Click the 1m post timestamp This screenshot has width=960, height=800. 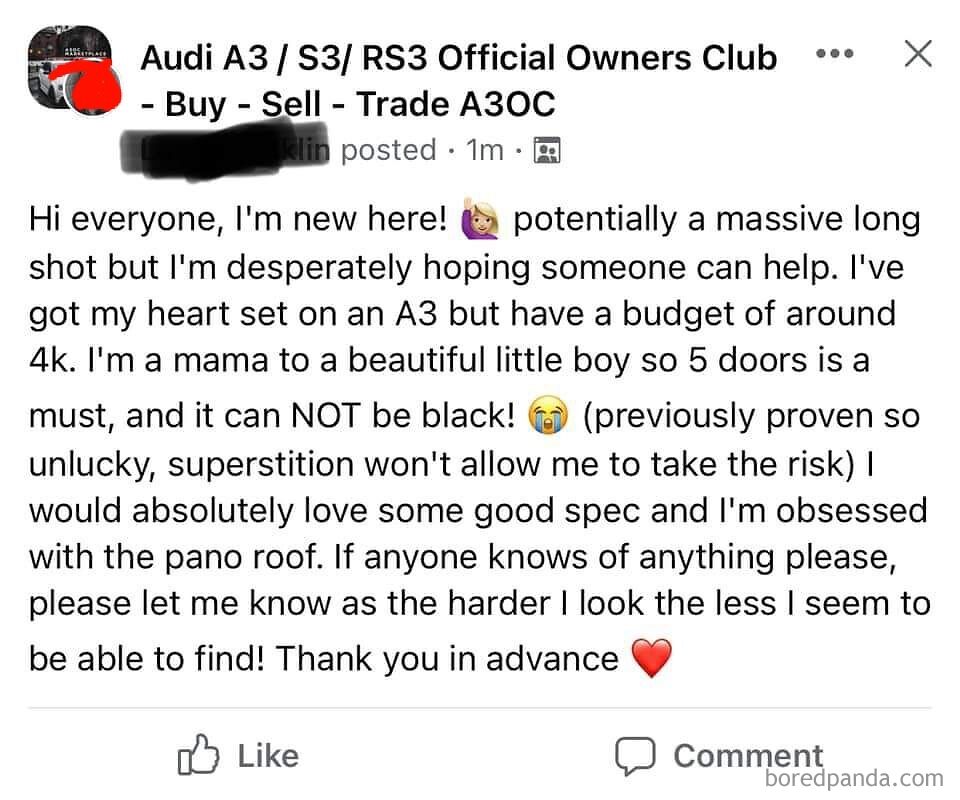pyautogui.click(x=485, y=150)
